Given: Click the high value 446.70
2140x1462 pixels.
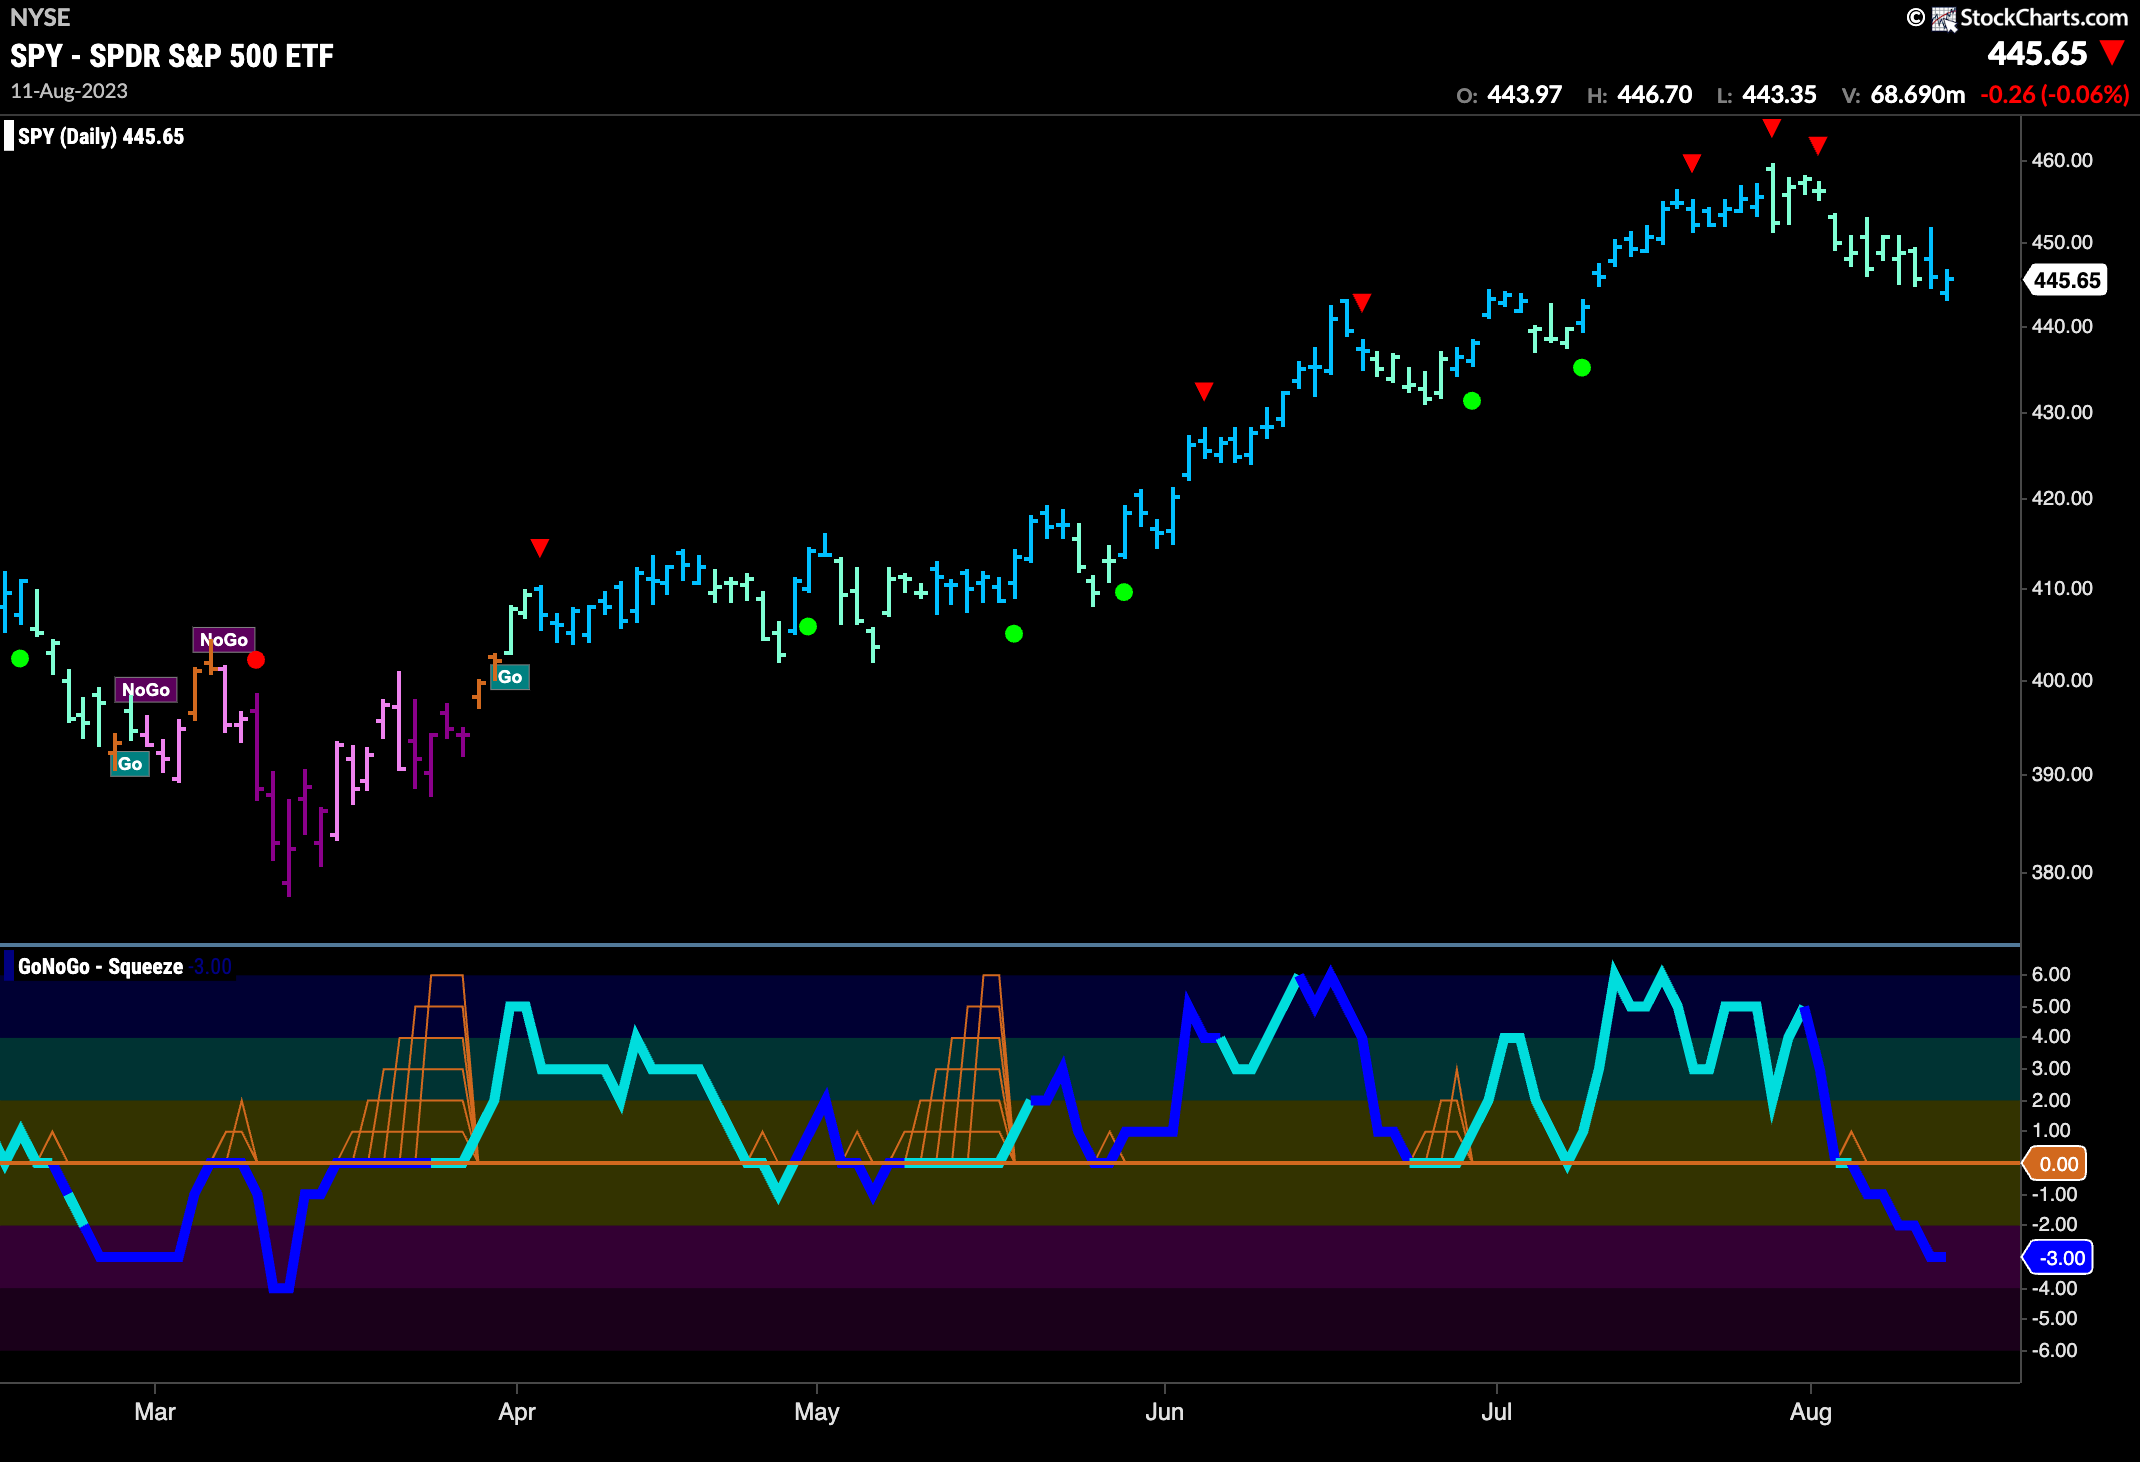Looking at the screenshot, I should (x=1654, y=95).
